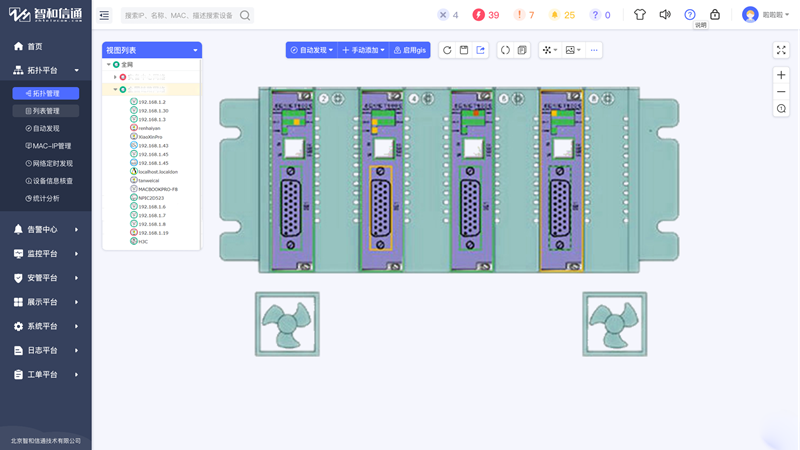The width and height of the screenshot is (800, 450).
Task: Click the circular sync arrows icon
Action: pyautogui.click(x=505, y=50)
